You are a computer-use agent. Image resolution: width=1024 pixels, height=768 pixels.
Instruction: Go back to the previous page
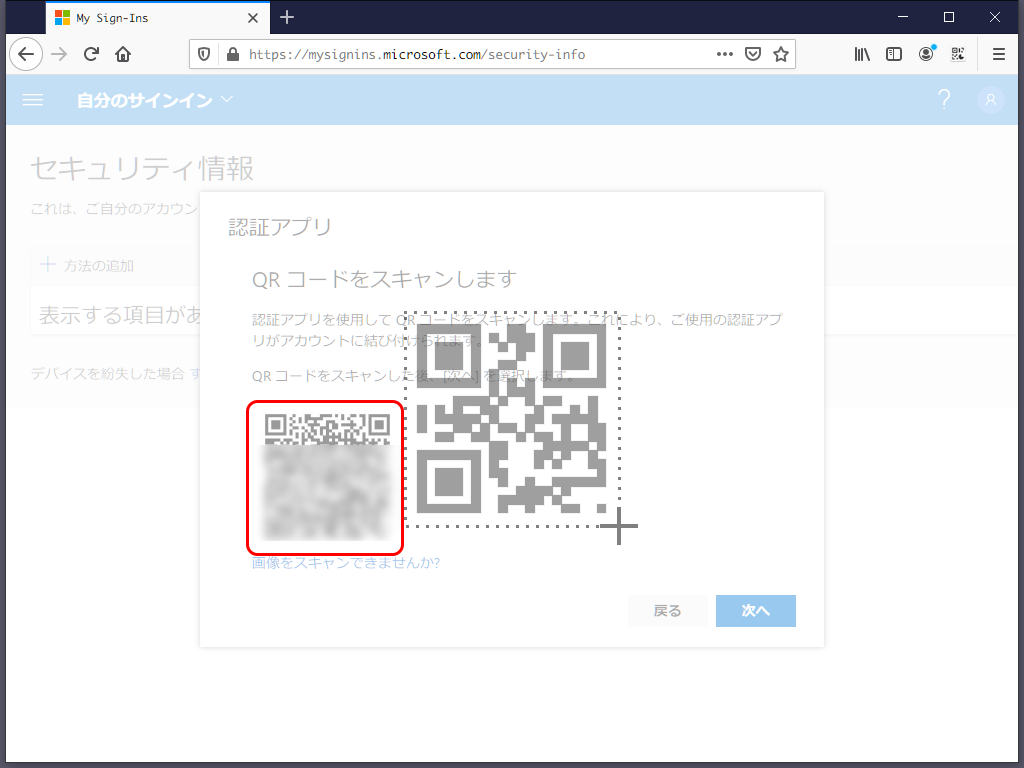click(26, 54)
